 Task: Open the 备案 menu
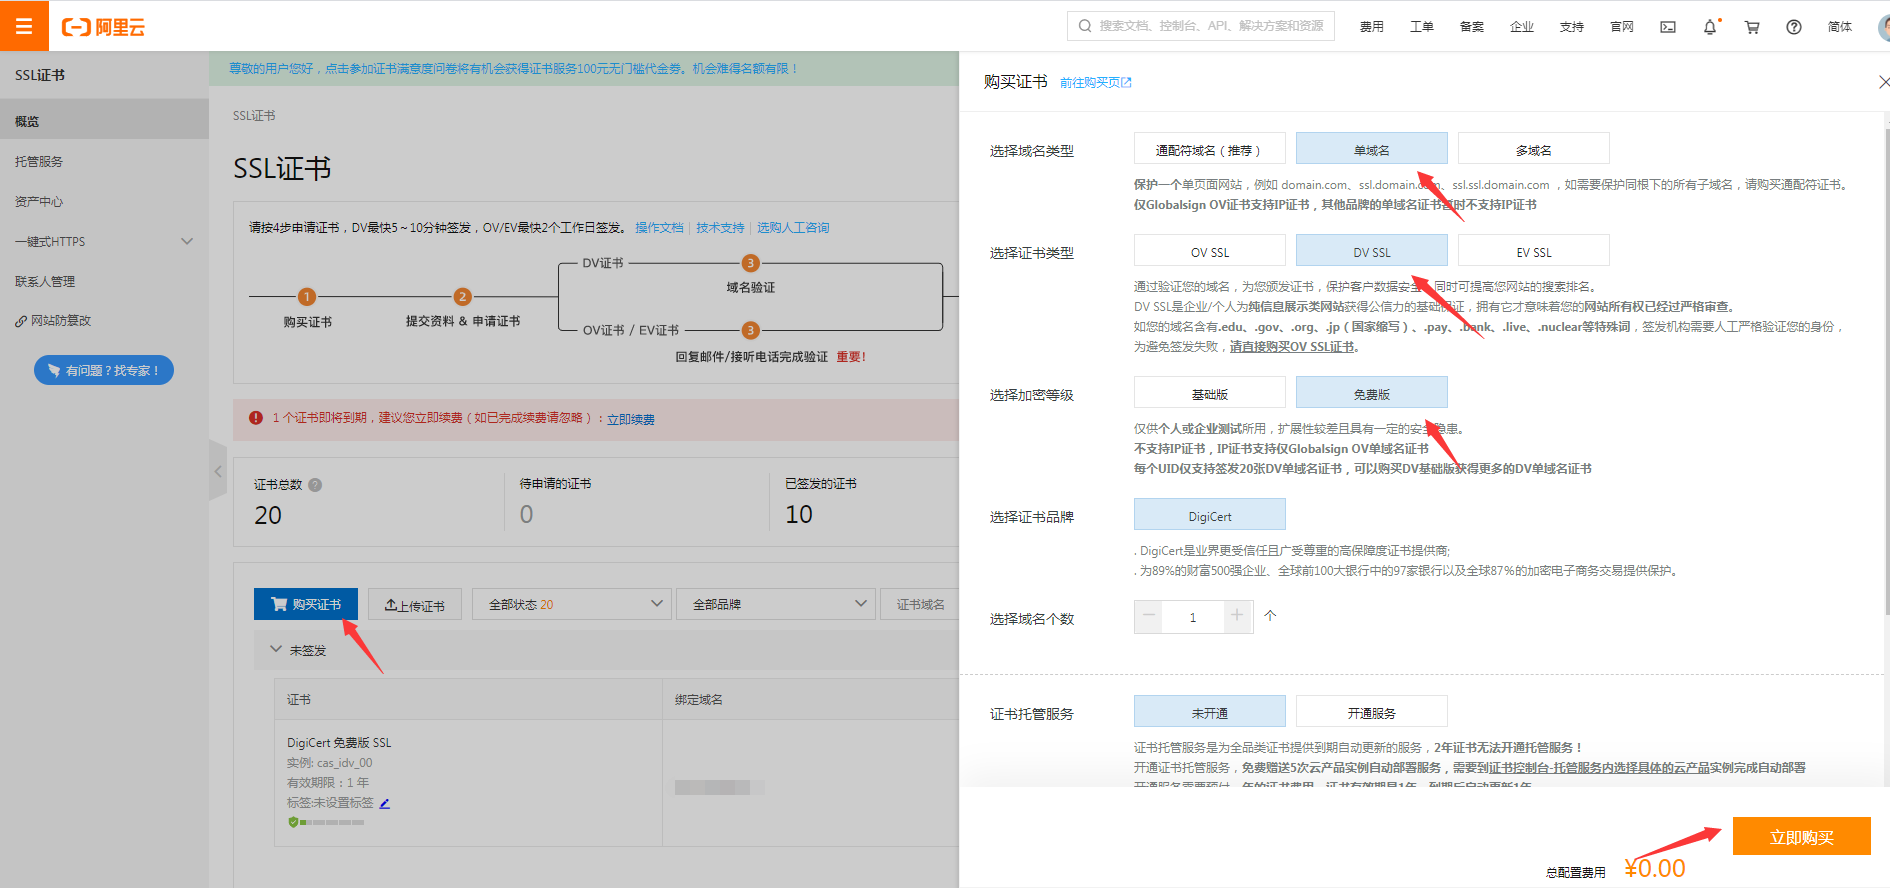(x=1472, y=27)
